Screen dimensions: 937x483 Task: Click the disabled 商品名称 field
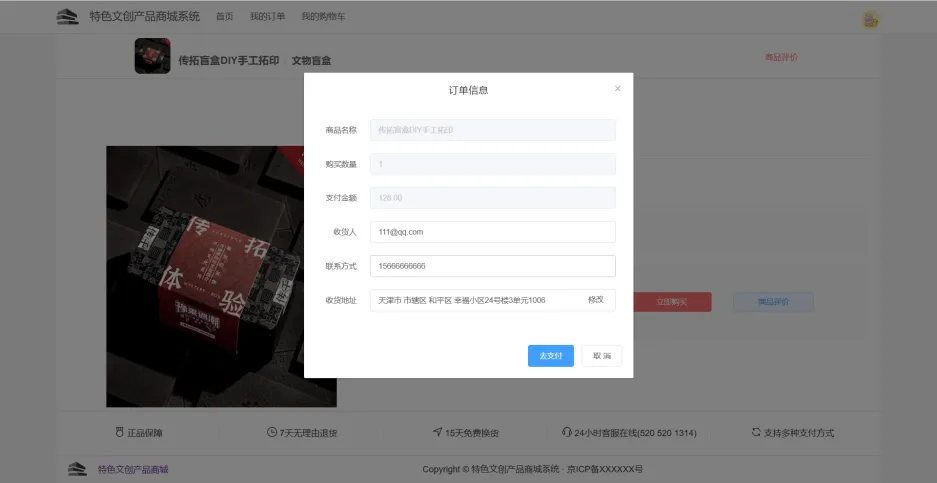tap(492, 130)
